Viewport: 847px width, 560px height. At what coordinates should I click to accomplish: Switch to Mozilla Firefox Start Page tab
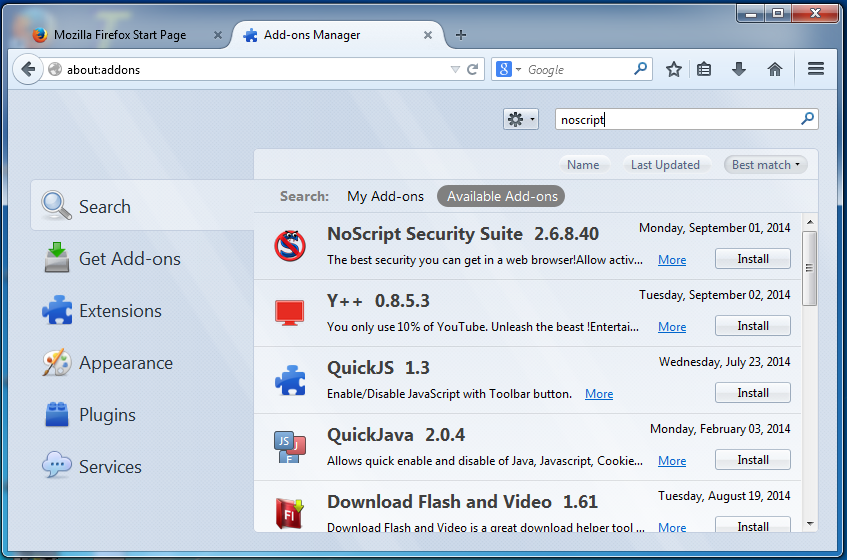coord(119,35)
